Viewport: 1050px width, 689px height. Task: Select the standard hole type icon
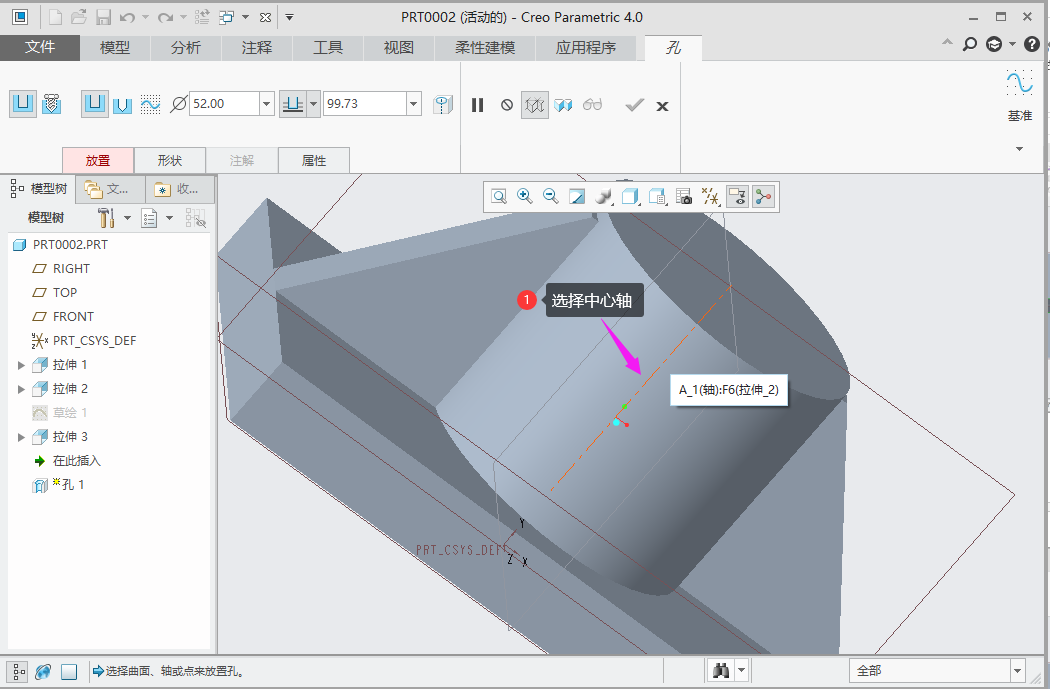coord(52,103)
